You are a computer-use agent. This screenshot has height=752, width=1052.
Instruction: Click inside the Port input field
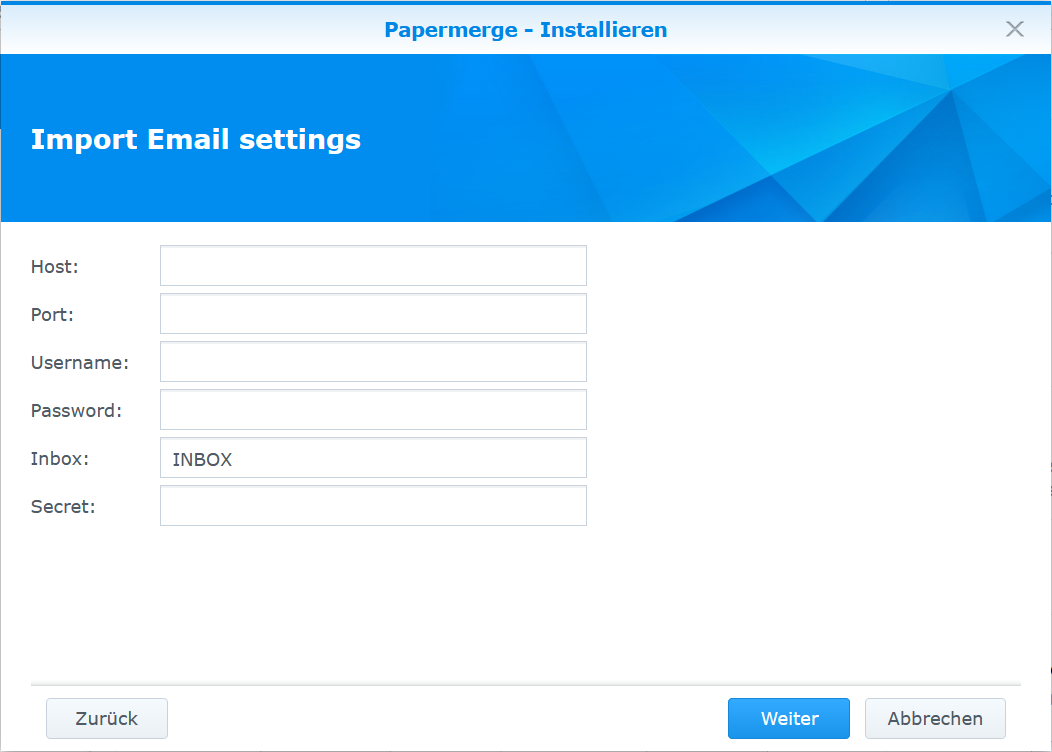[x=372, y=313]
